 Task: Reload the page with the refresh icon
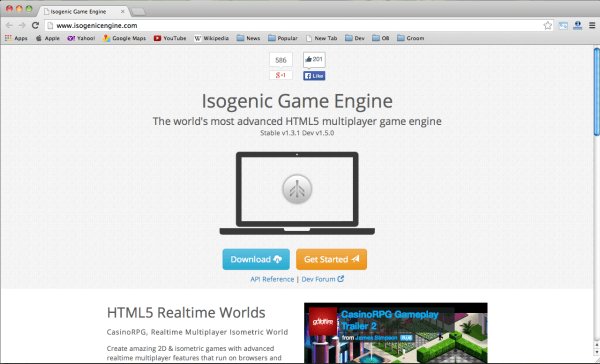click(35, 26)
